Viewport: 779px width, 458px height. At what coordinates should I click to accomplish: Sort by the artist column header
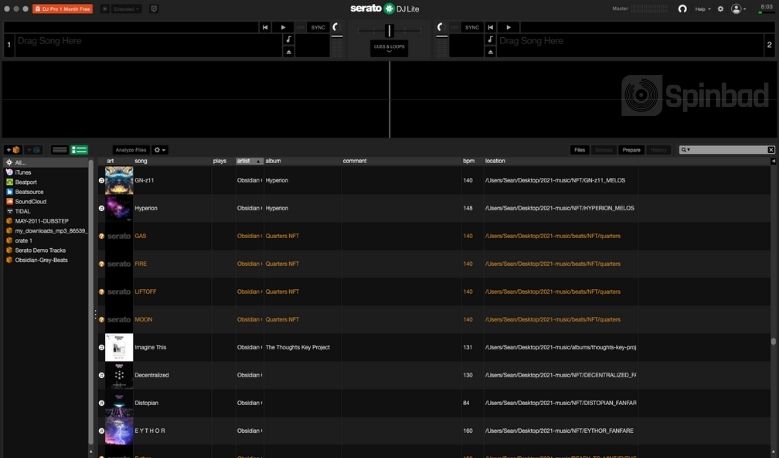click(x=249, y=161)
